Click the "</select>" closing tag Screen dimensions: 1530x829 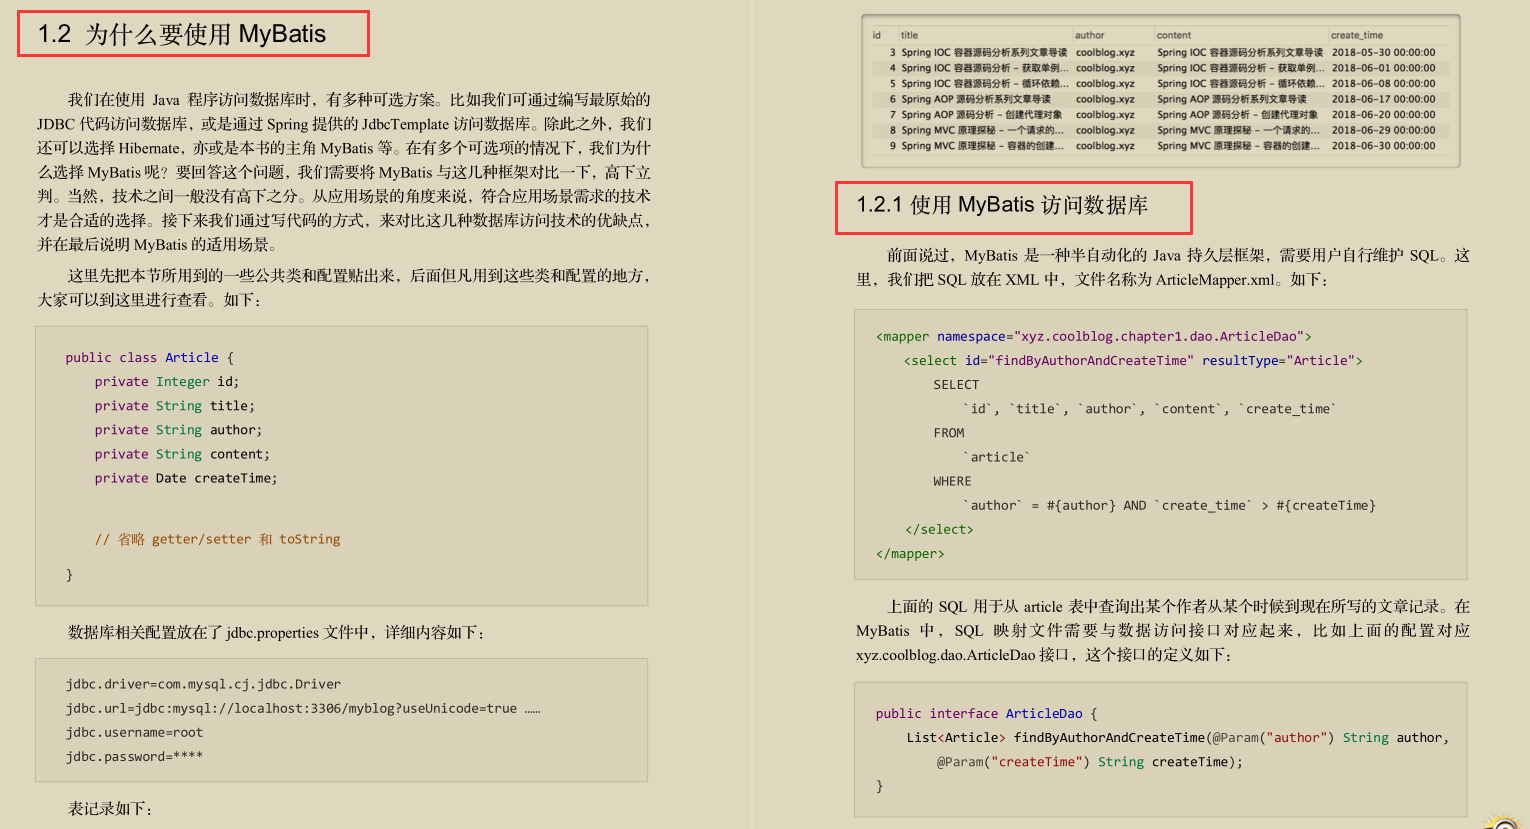click(939, 529)
